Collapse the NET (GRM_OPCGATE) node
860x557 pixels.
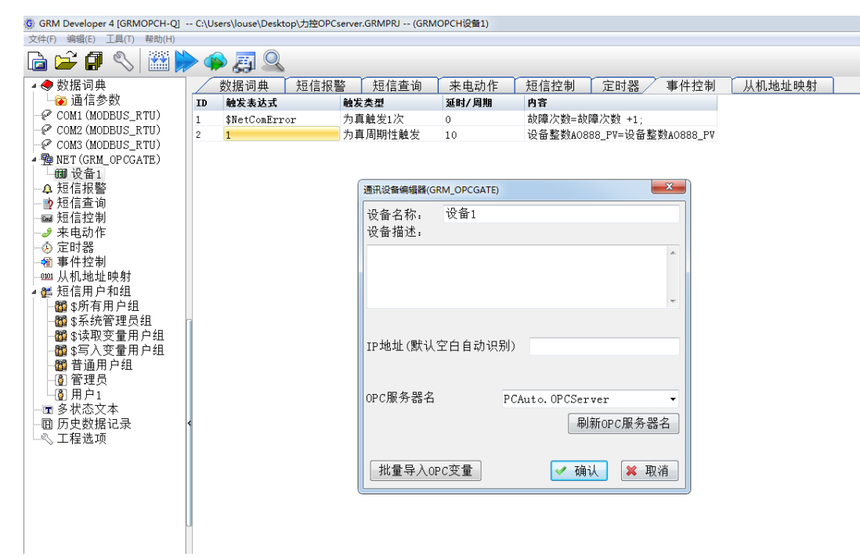(34, 160)
